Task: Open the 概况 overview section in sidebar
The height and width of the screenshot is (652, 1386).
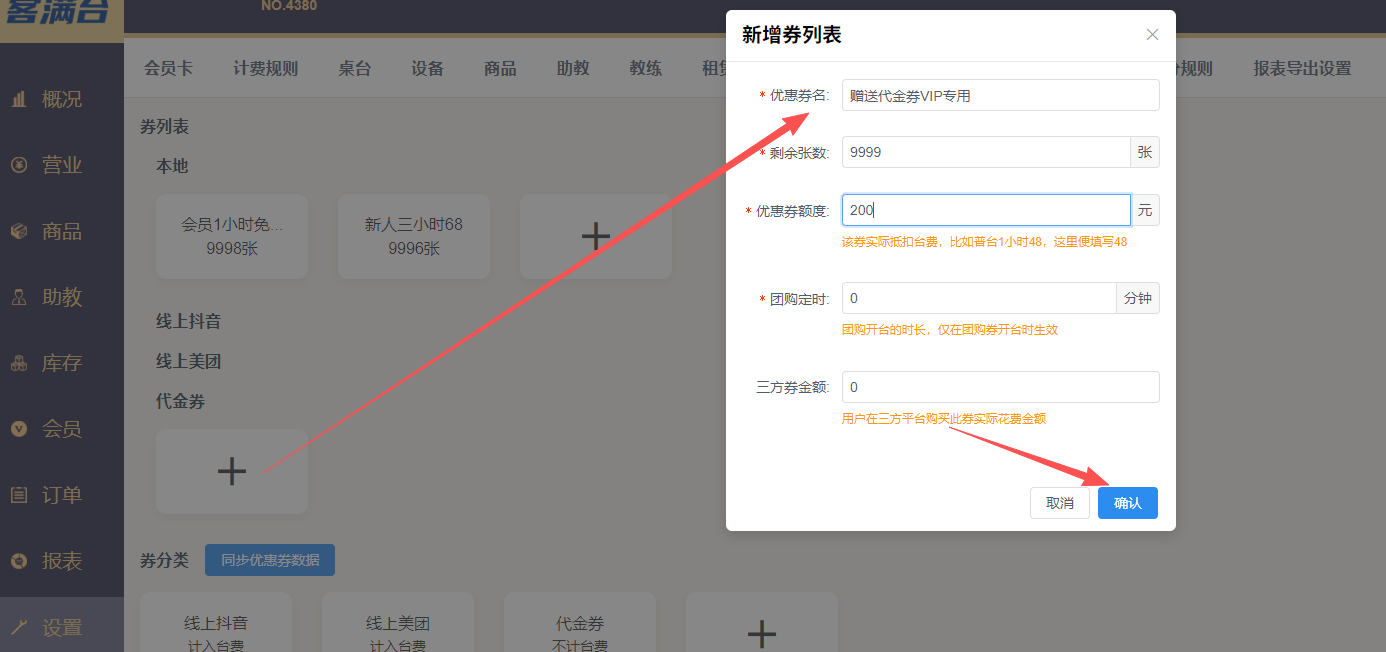Action: [62, 98]
